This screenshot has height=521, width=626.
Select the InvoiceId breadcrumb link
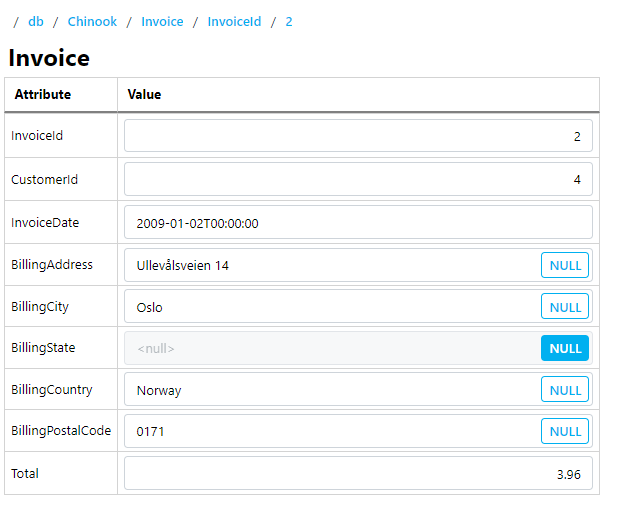pos(234,22)
